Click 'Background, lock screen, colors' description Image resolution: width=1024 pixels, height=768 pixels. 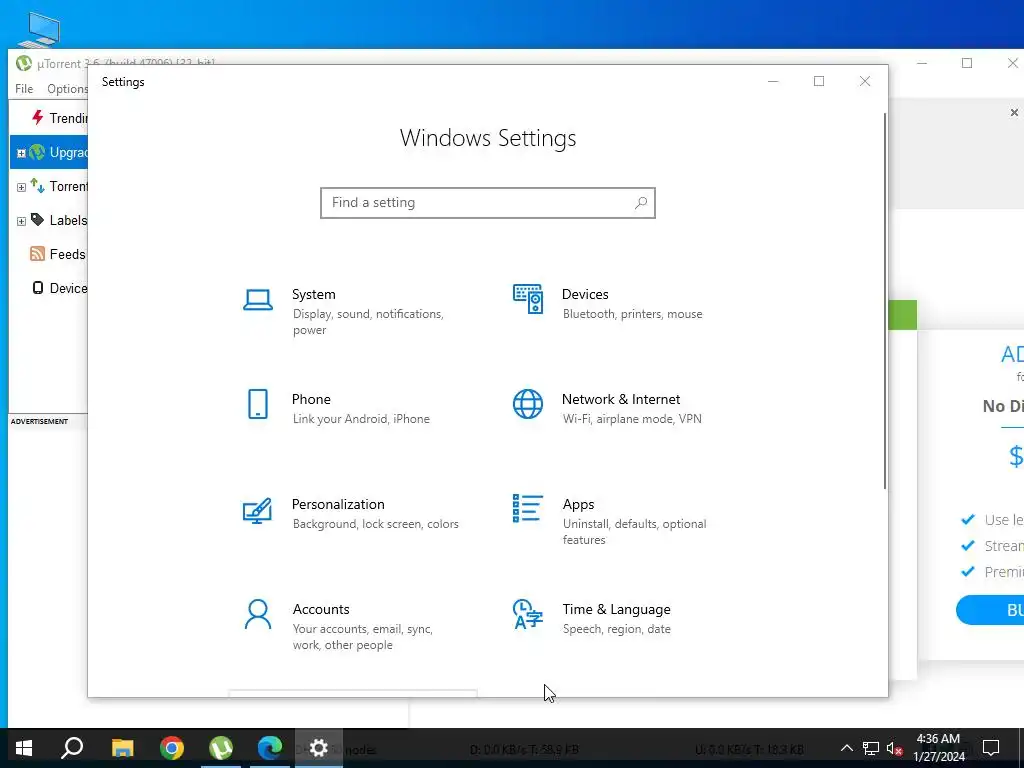(376, 524)
